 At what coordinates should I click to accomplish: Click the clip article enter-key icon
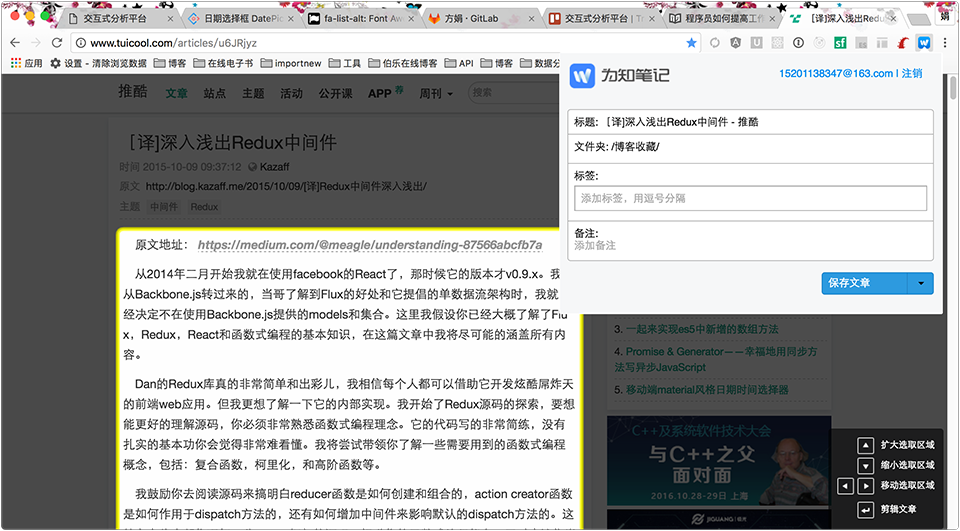pos(865,510)
